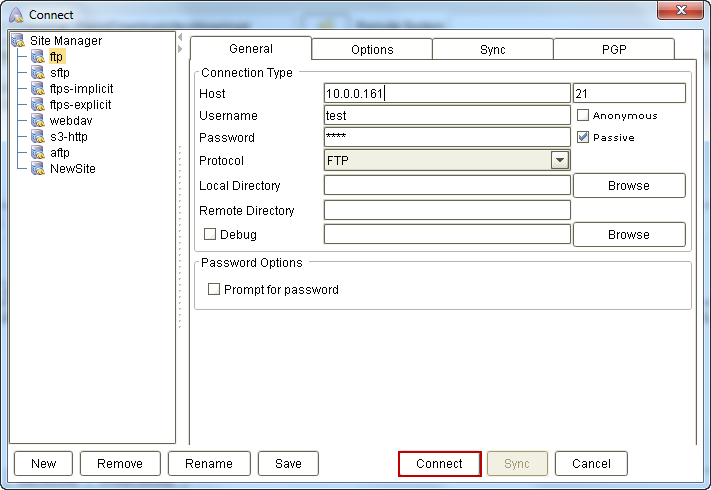The height and width of the screenshot is (490, 711).
Task: Select the Site Manager root node
Action: pyautogui.click(x=65, y=41)
